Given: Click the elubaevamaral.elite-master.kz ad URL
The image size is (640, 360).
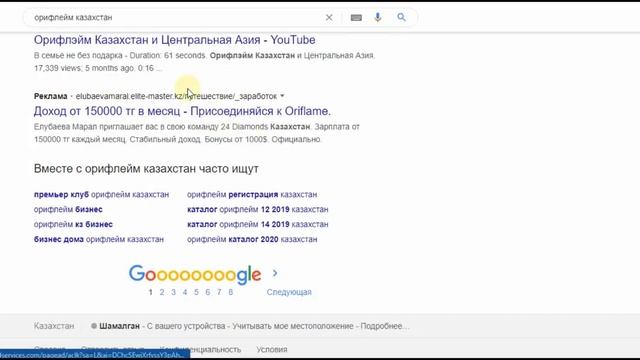Looking at the screenshot, I should pyautogui.click(x=176, y=96).
